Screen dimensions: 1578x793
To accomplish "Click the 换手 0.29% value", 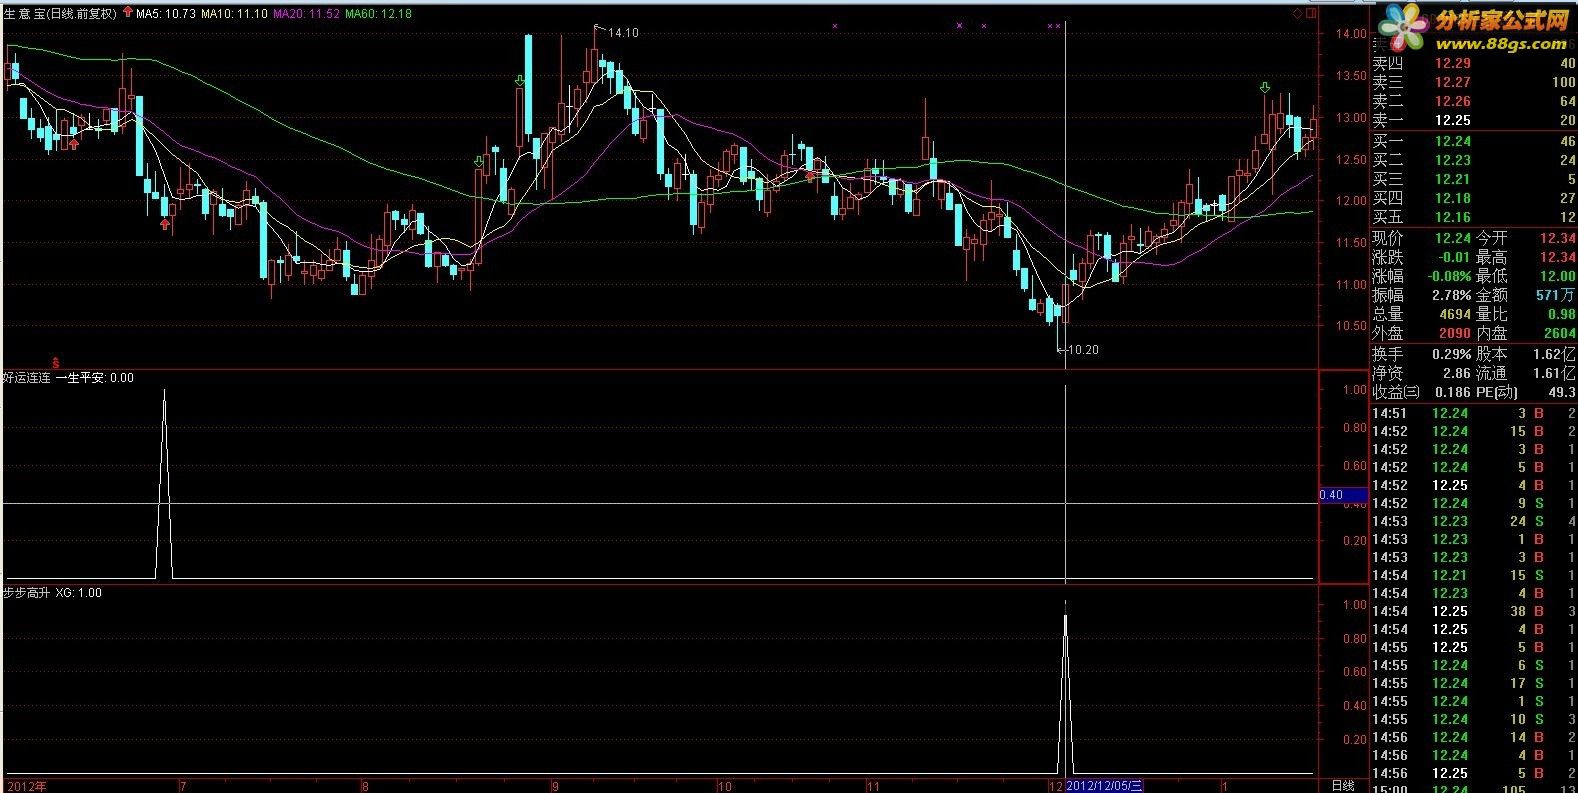I will click(1450, 354).
